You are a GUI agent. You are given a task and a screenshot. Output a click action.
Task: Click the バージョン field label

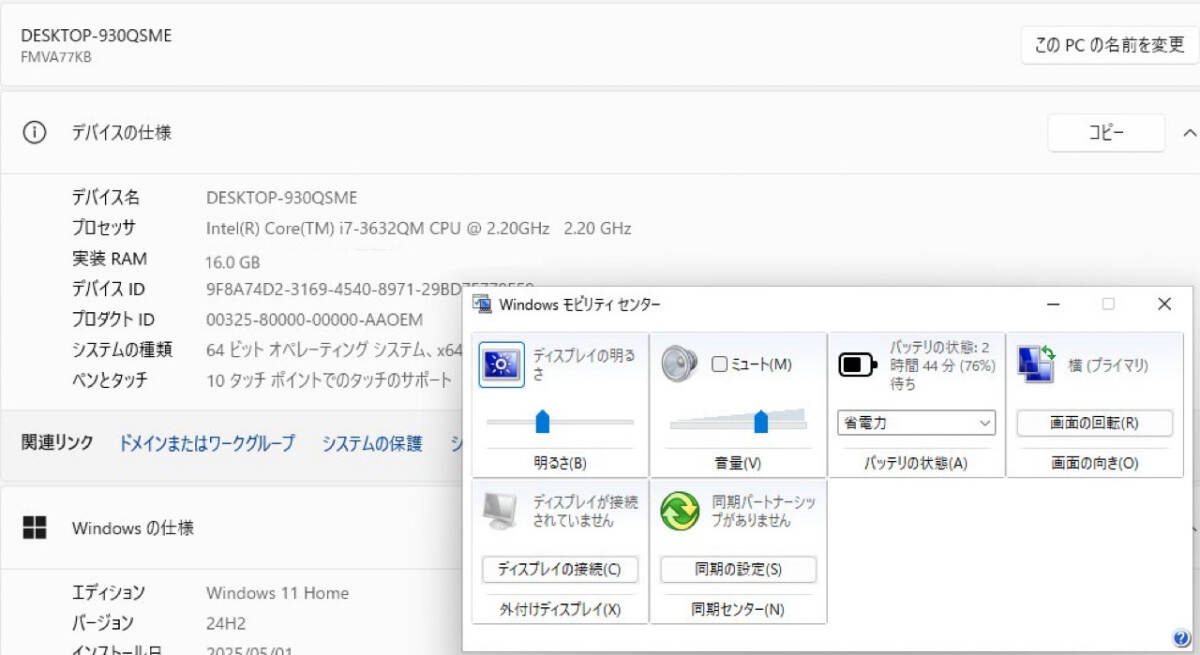pos(102,623)
